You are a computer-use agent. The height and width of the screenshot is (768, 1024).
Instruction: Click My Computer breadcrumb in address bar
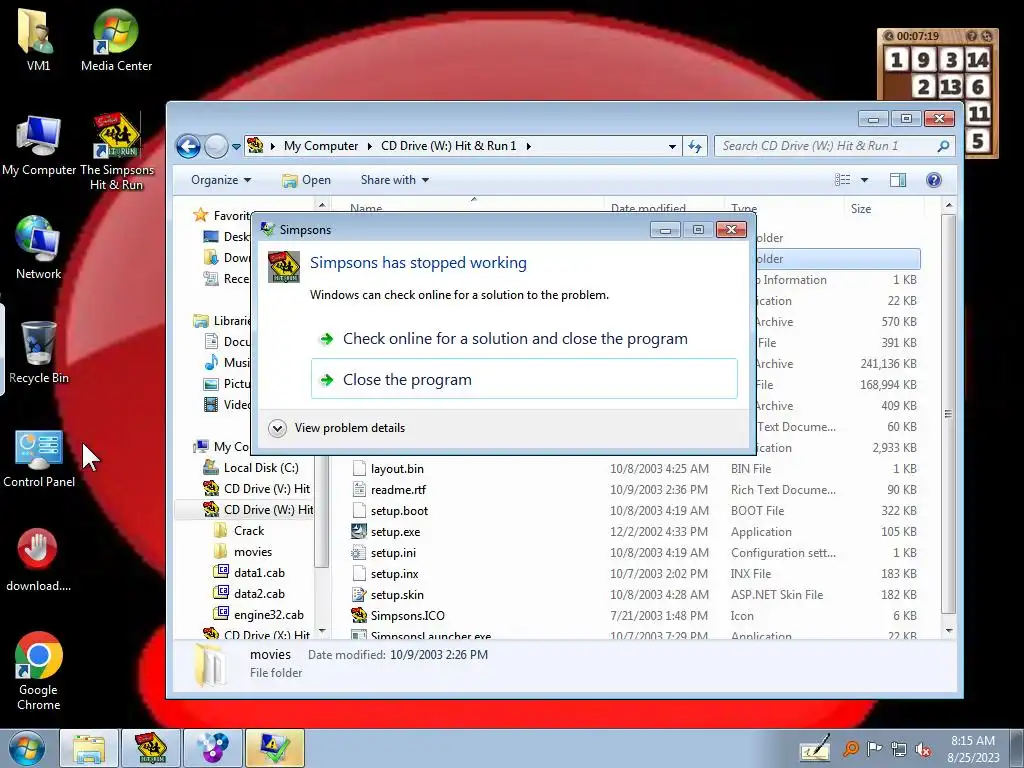[x=321, y=146]
